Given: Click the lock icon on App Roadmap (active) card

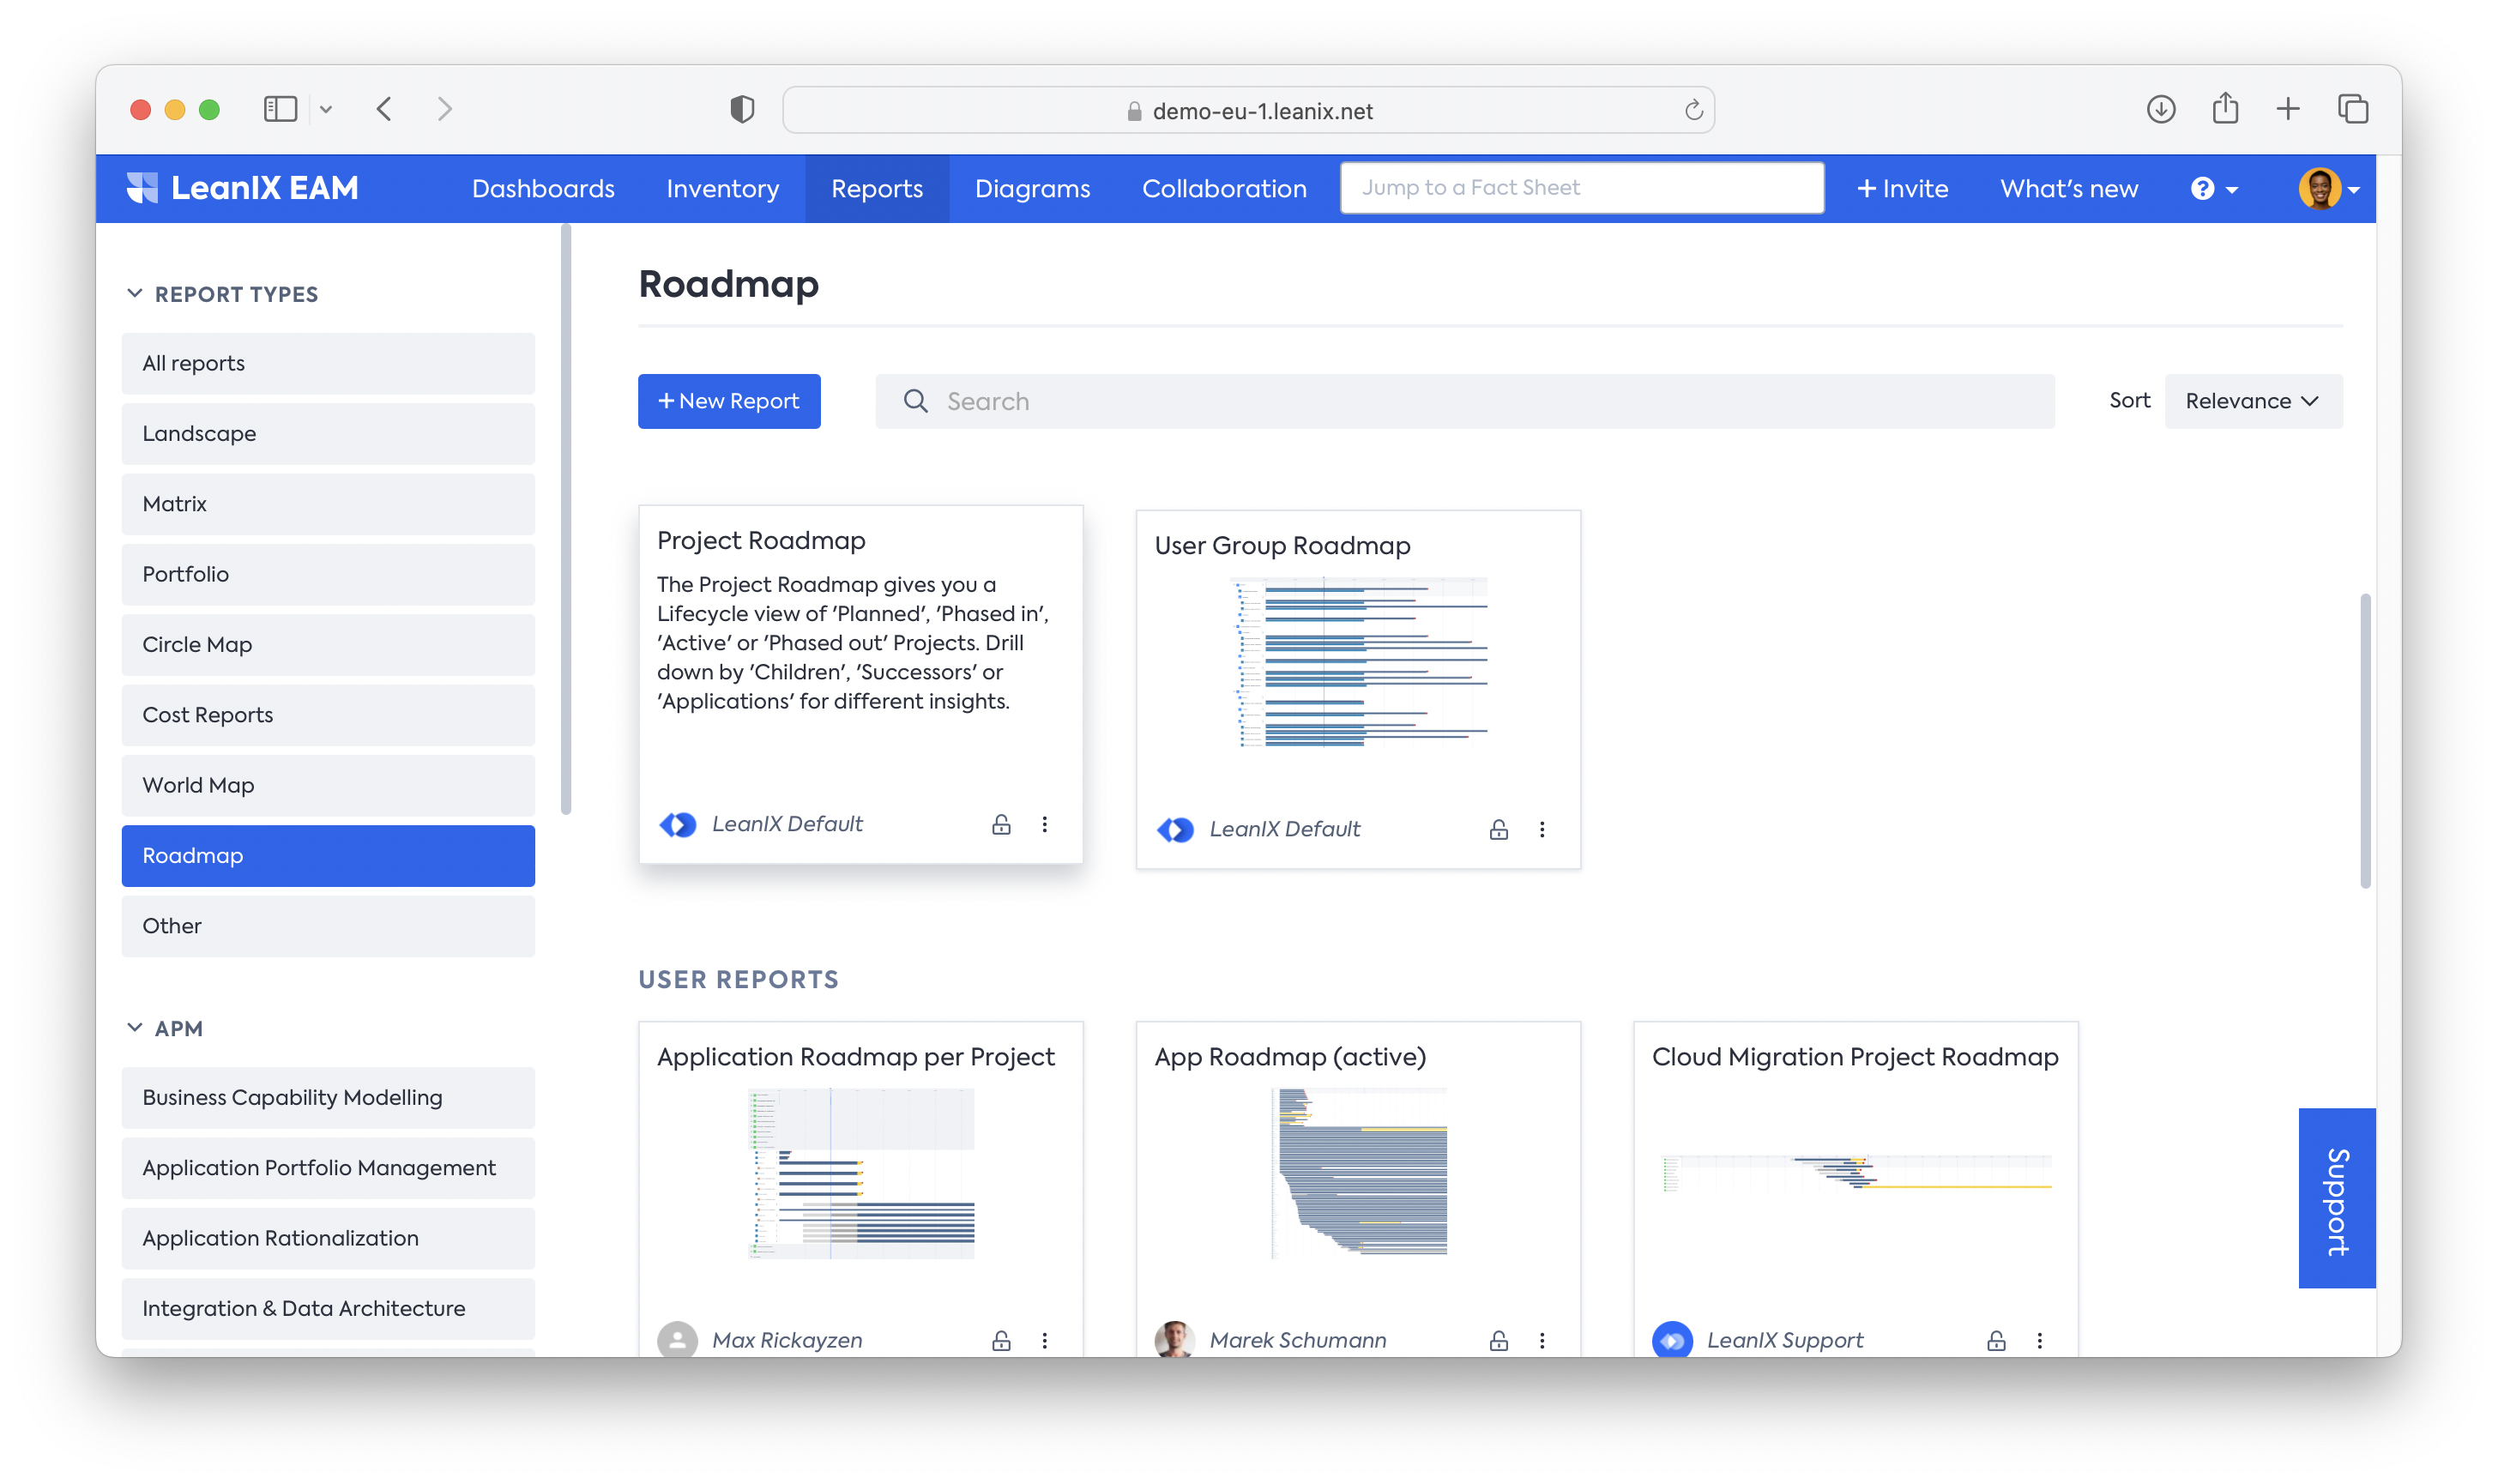Looking at the screenshot, I should pyautogui.click(x=1498, y=1340).
